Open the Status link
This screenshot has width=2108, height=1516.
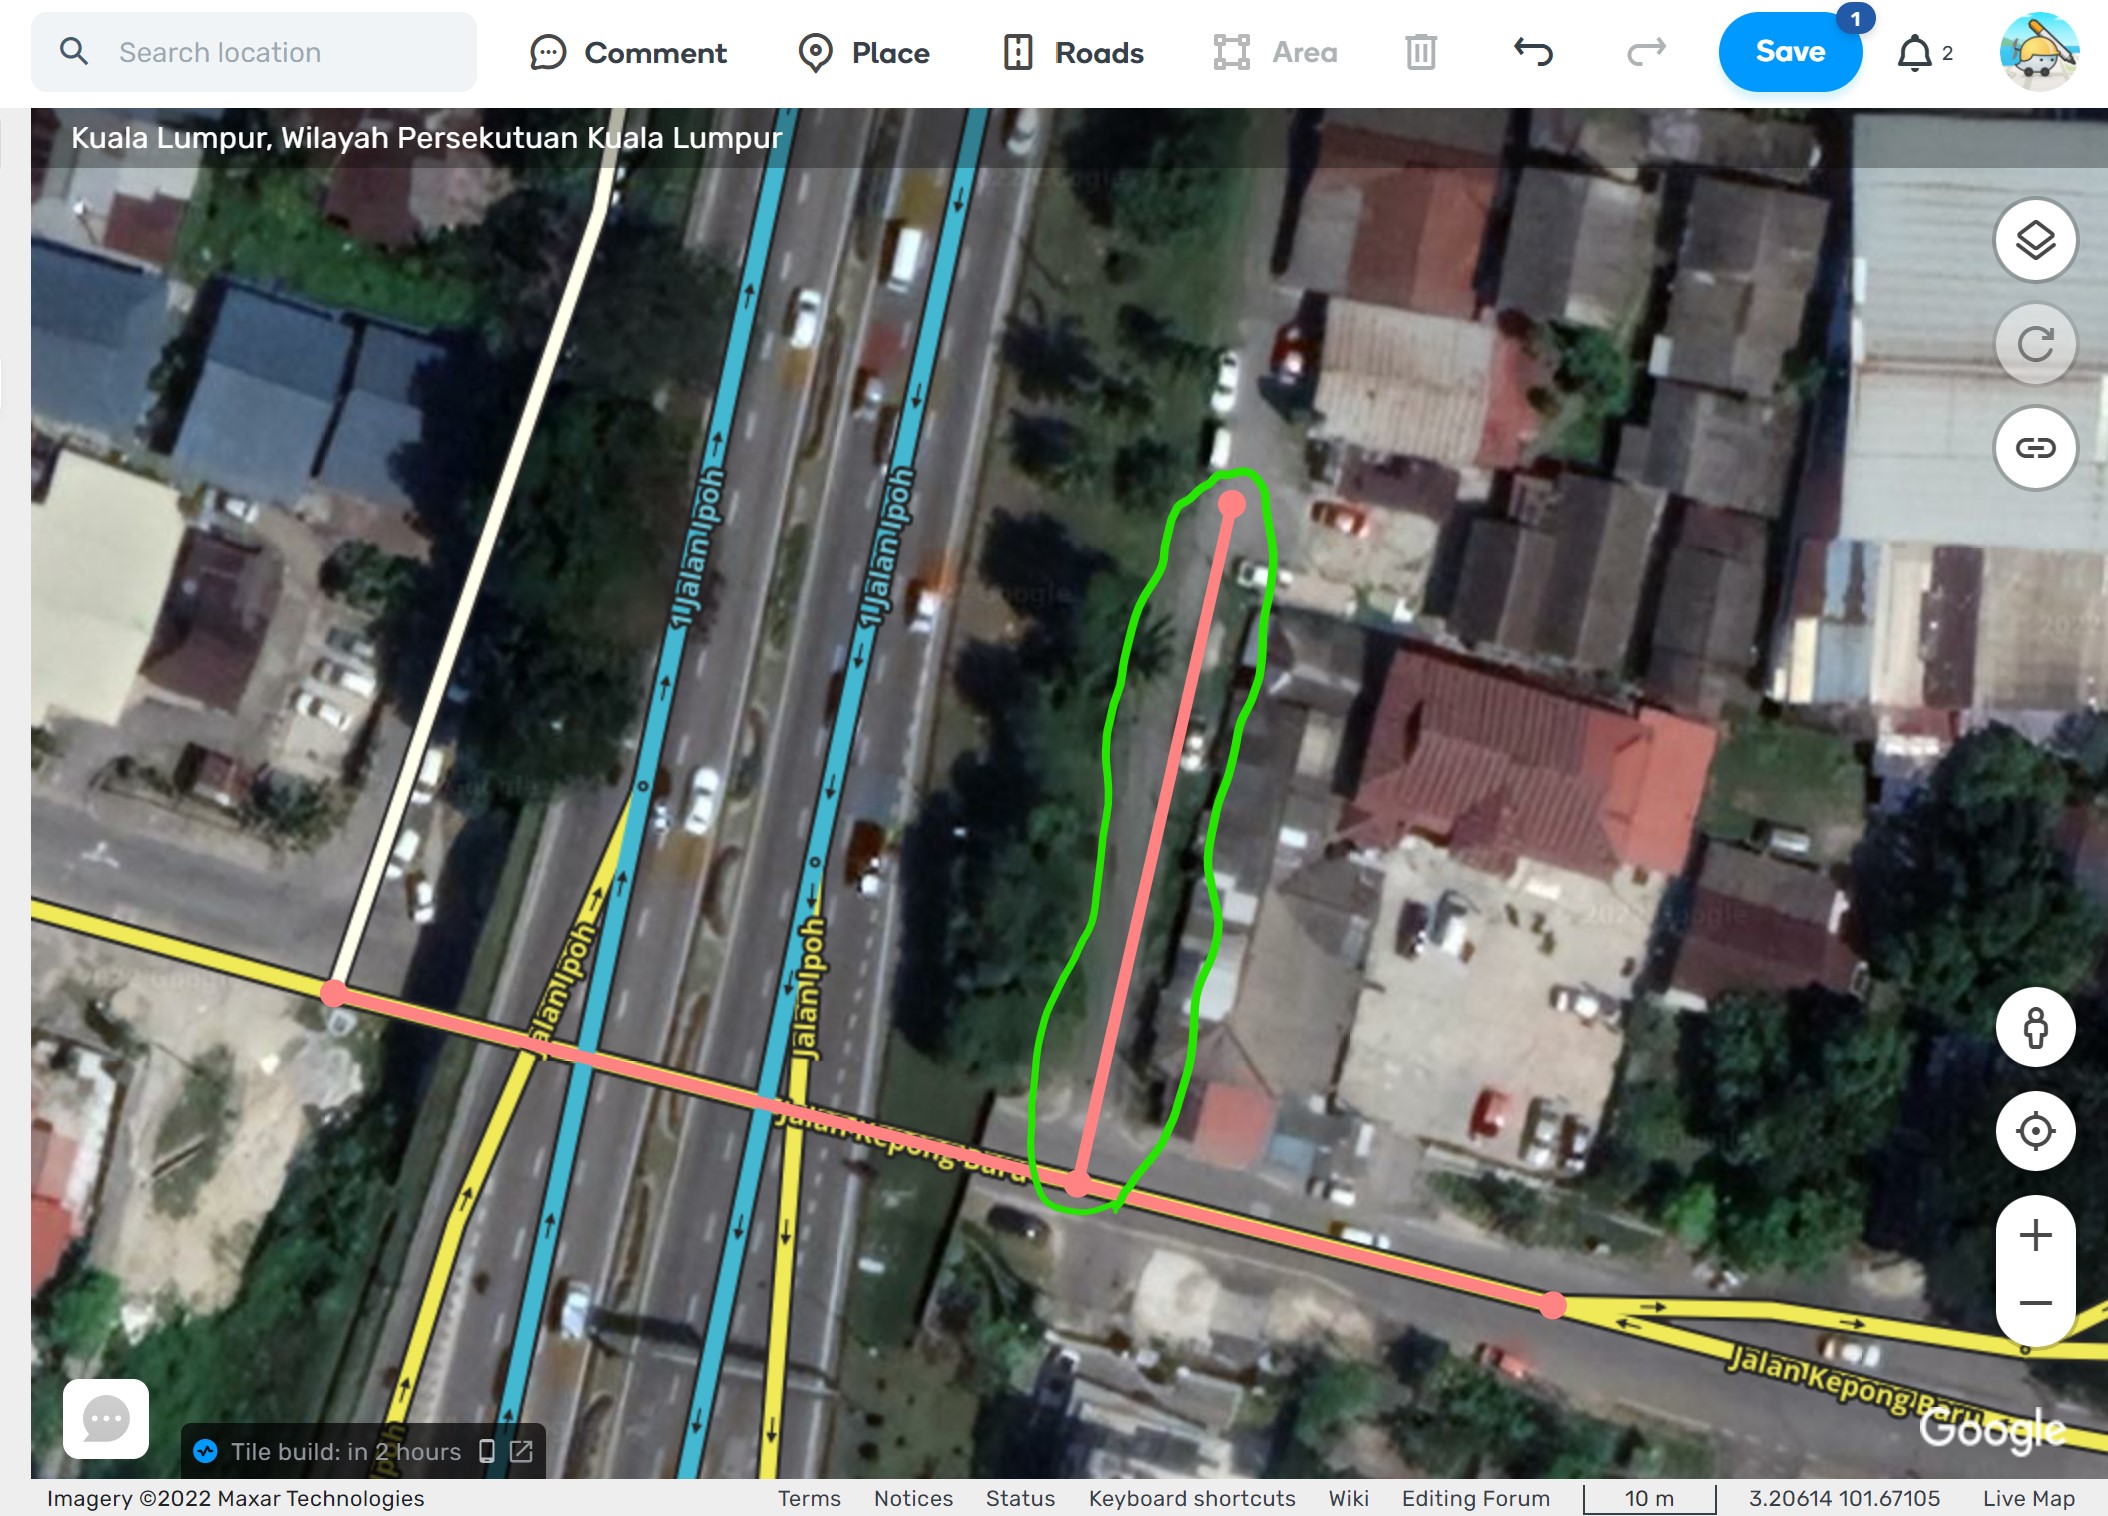point(1020,1498)
